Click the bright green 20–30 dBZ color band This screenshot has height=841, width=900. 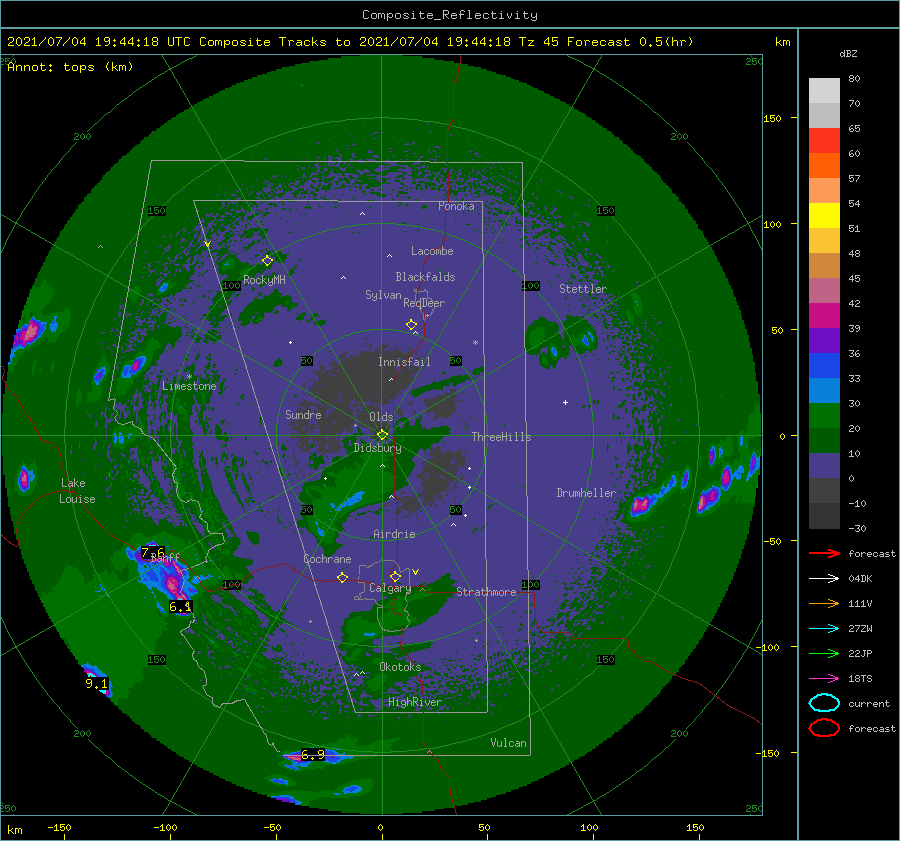pos(824,415)
